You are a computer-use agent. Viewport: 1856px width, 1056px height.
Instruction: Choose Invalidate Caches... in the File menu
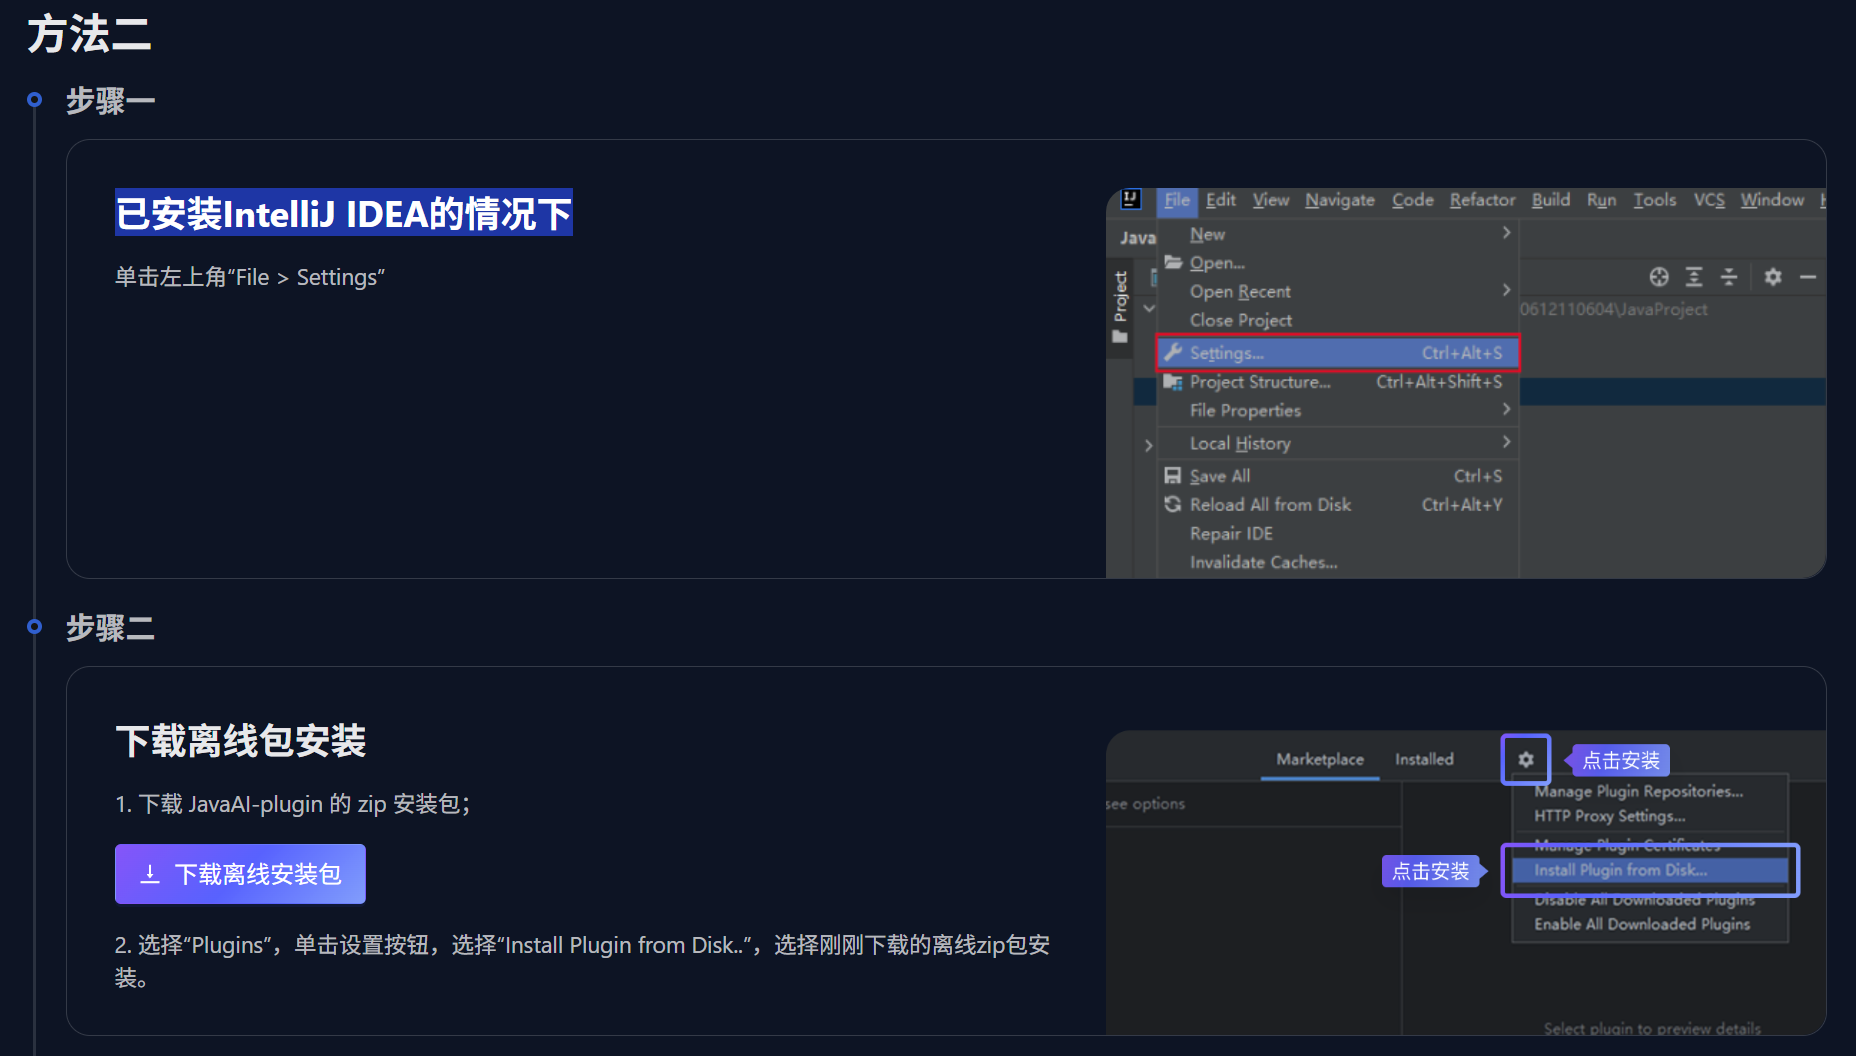click(x=1338, y=562)
